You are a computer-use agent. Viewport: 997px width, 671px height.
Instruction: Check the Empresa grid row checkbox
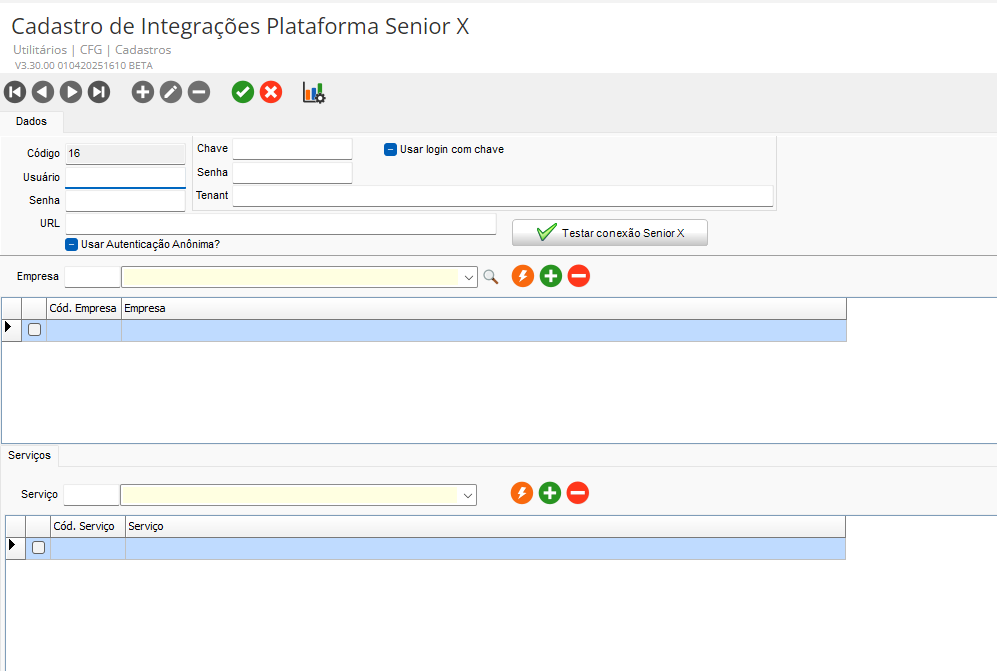(34, 330)
